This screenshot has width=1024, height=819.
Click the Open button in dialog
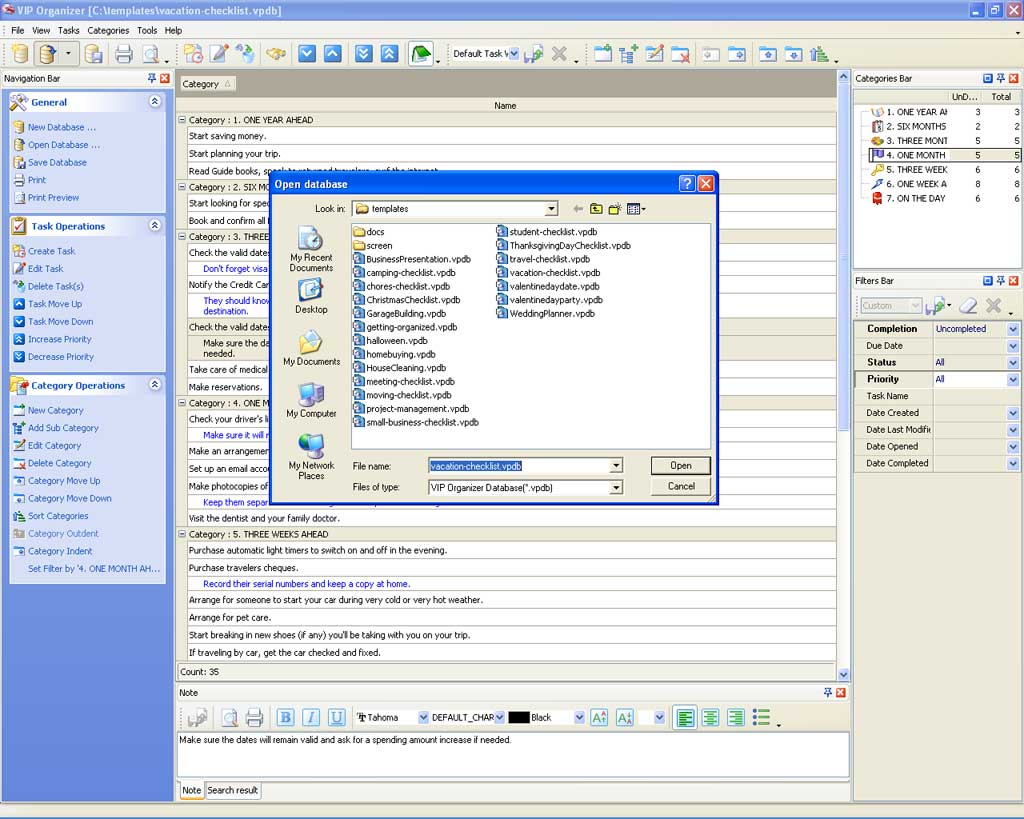681,466
